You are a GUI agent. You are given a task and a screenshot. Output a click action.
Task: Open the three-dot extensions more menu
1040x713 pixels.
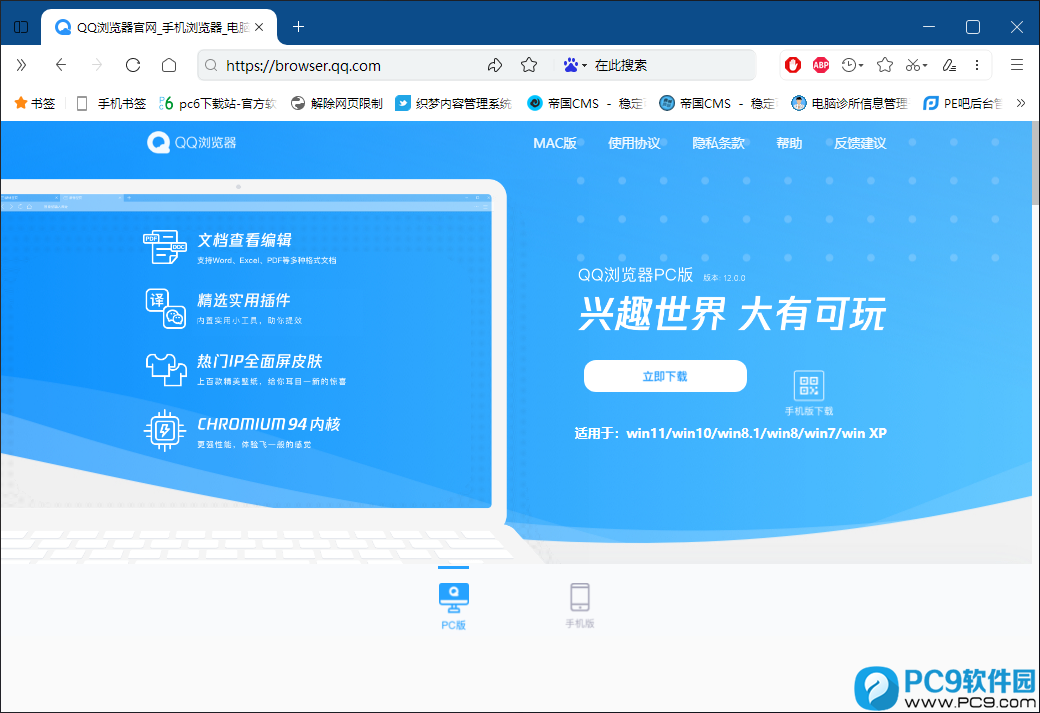pos(977,65)
